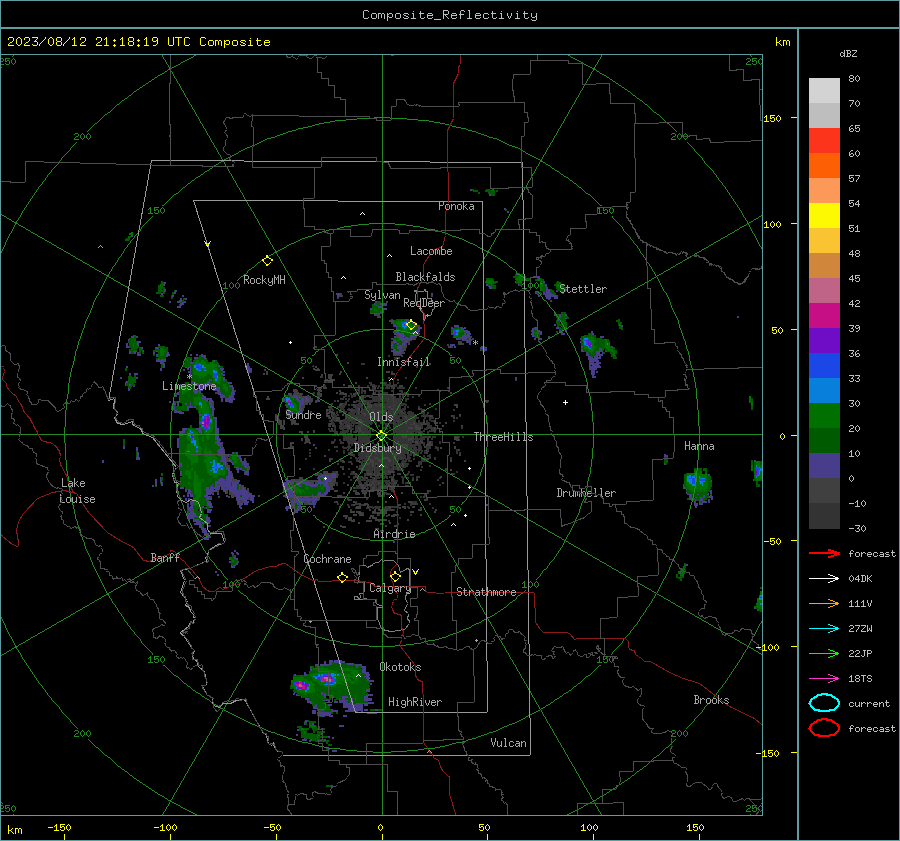The width and height of the screenshot is (900, 841).
Task: Click the dBZ legend heading
Action: tap(848, 53)
